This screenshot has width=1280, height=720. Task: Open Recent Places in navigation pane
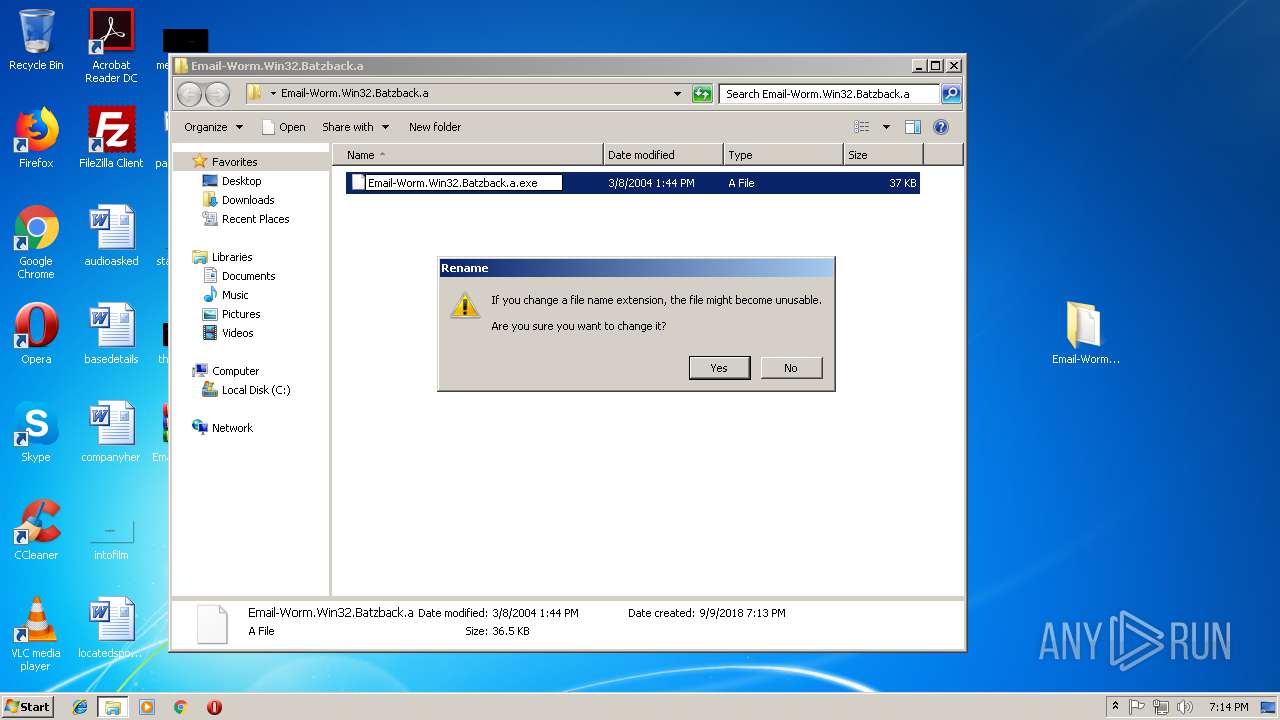[255, 219]
